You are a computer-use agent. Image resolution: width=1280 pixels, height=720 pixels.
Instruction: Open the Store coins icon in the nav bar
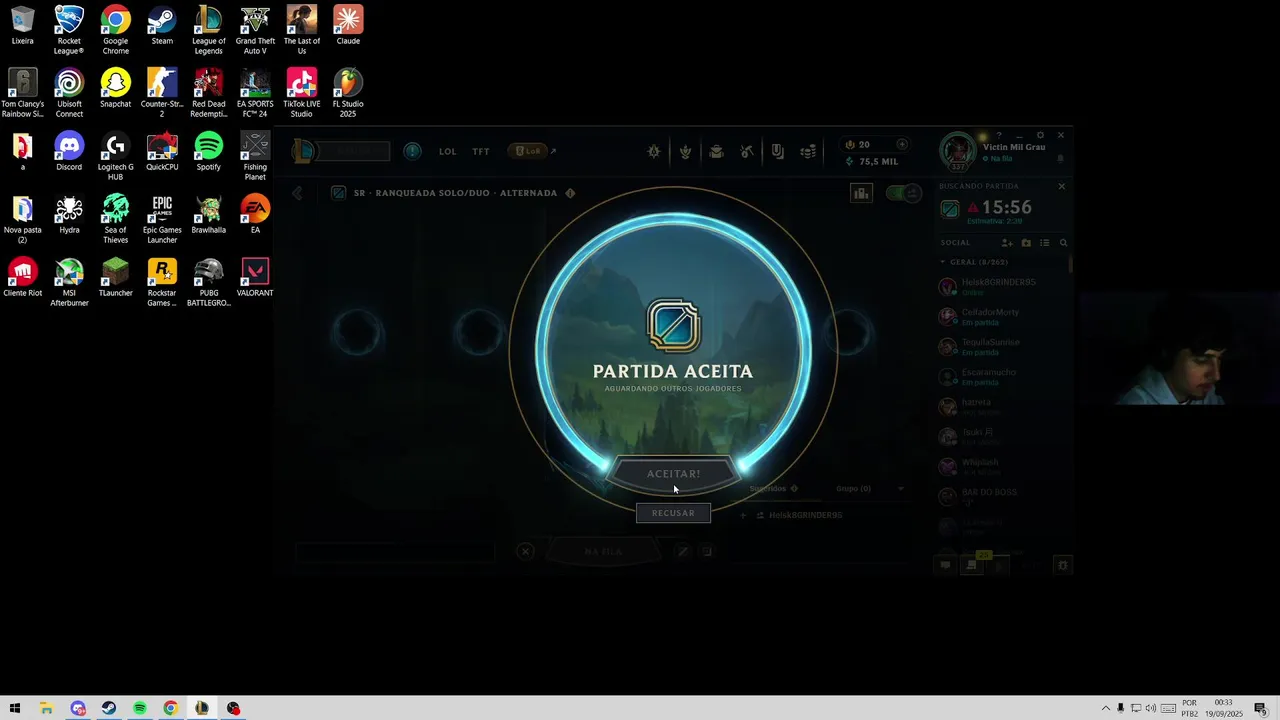[x=808, y=152]
